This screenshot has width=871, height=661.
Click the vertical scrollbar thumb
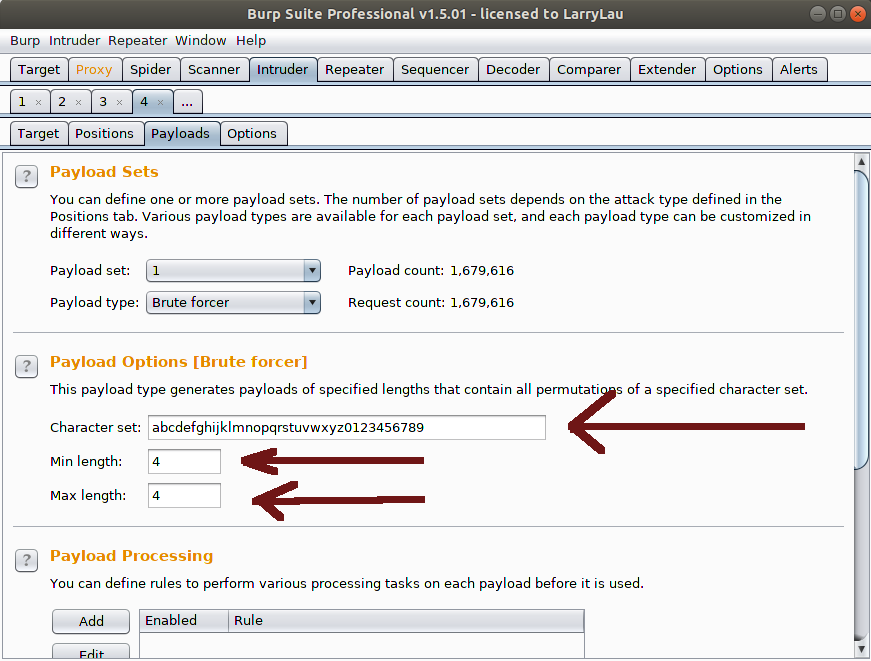pyautogui.click(x=862, y=321)
